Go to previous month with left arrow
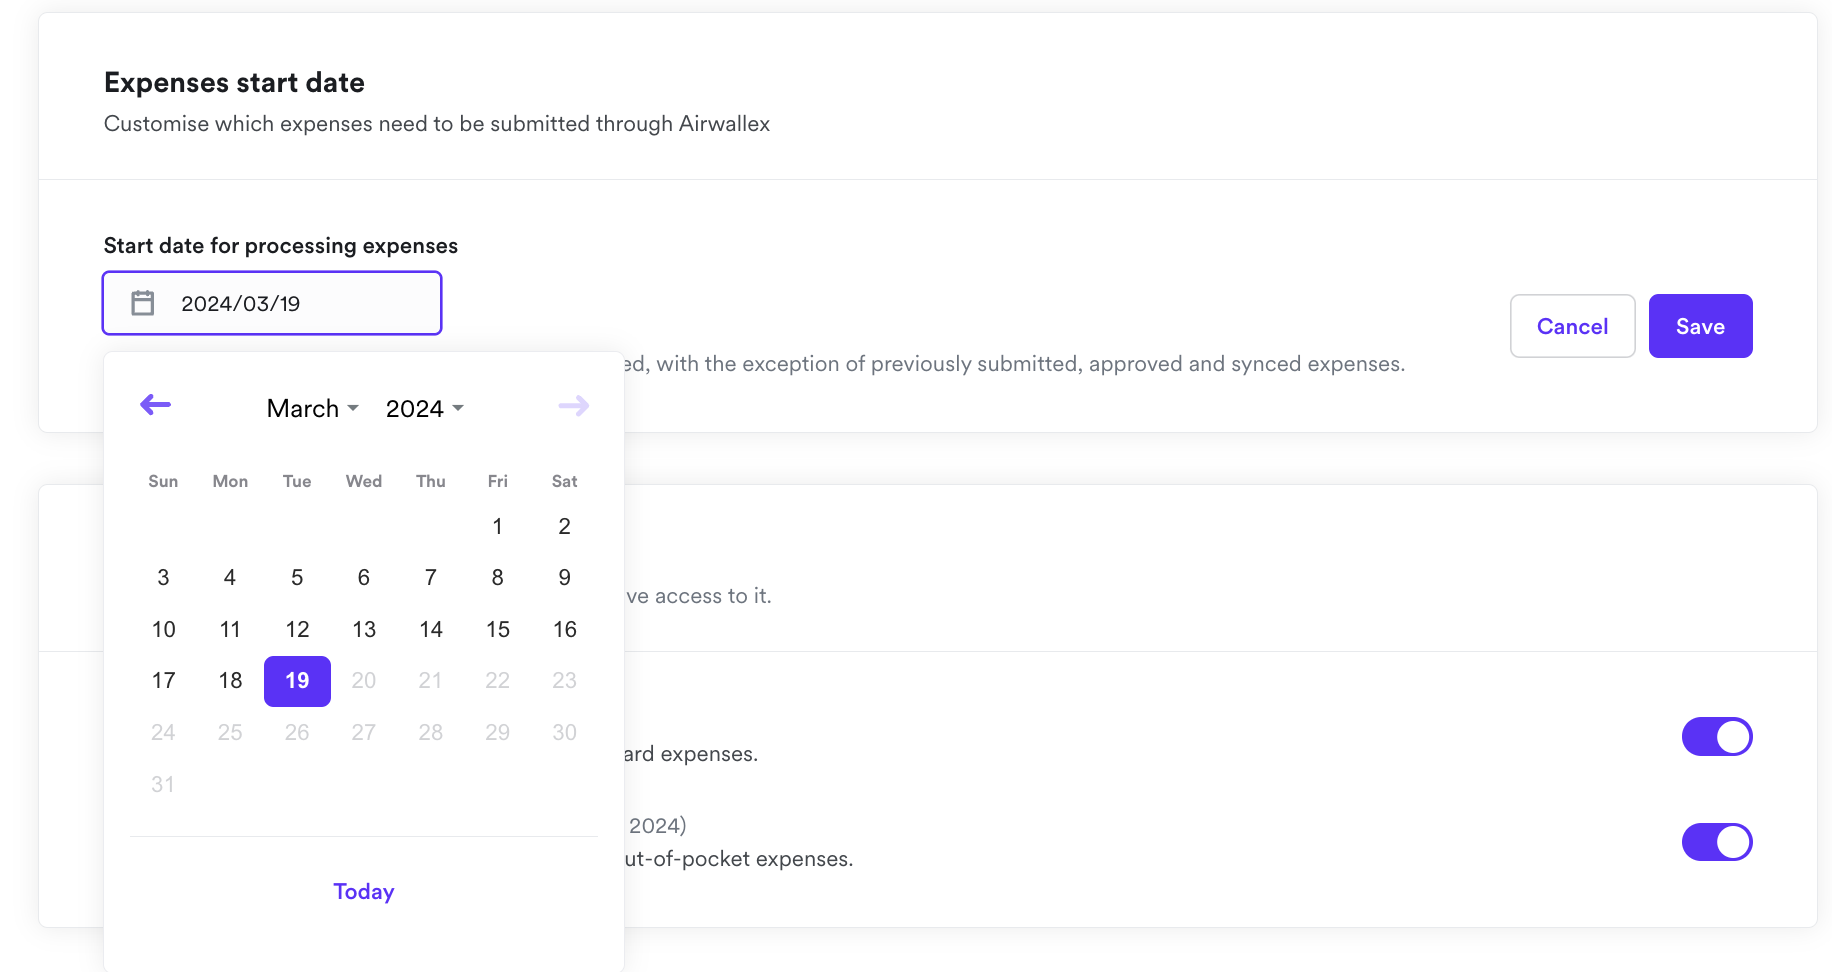 tap(155, 405)
